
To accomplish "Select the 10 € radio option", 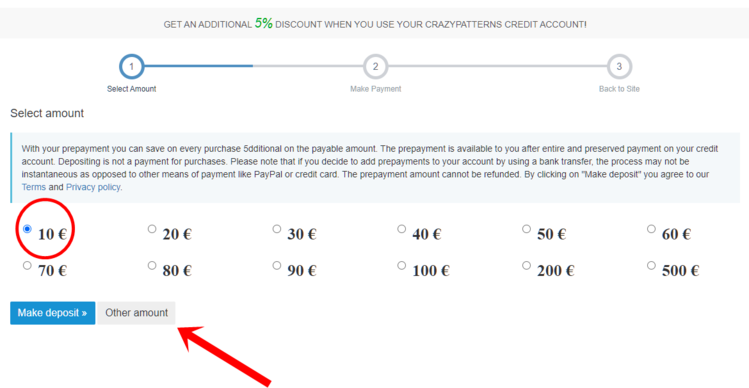I will 27,229.
